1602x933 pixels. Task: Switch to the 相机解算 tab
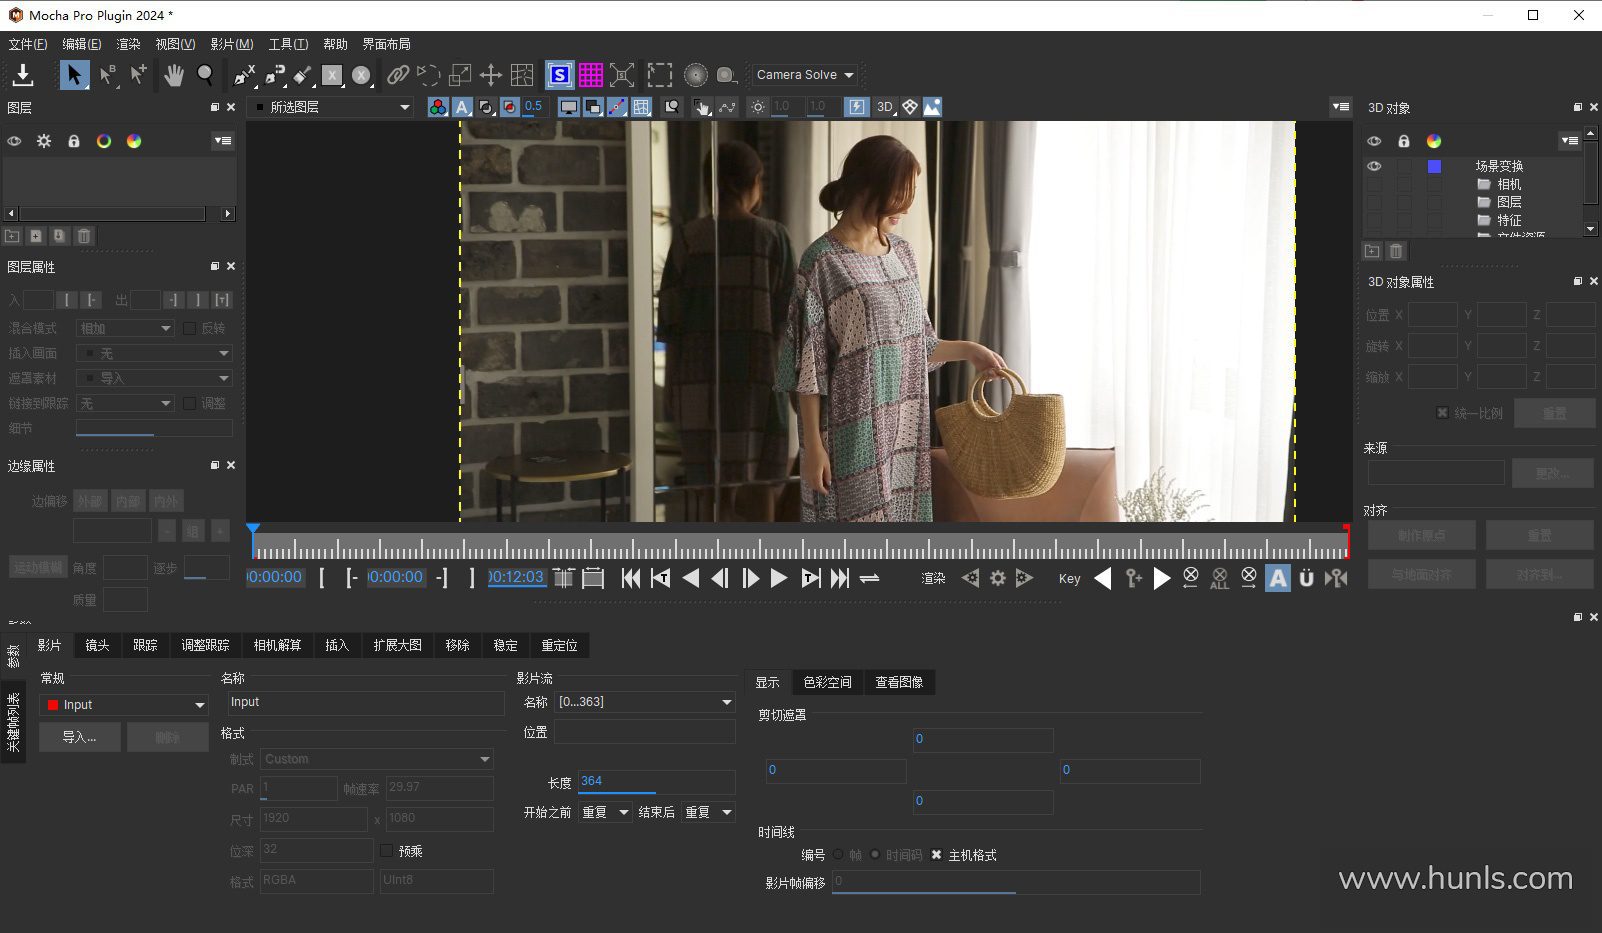pos(277,645)
